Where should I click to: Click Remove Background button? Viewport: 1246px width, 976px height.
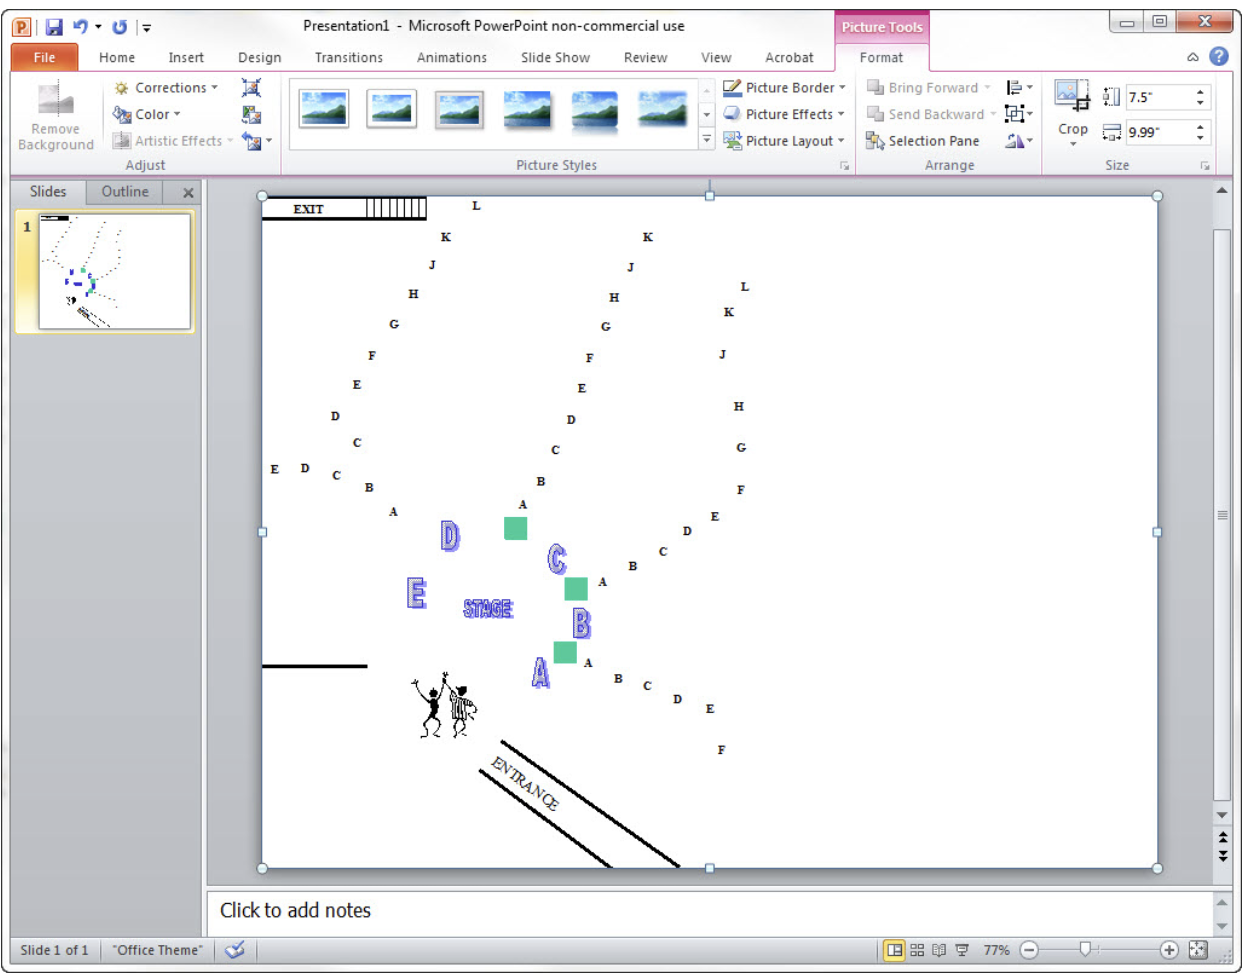[x=56, y=117]
